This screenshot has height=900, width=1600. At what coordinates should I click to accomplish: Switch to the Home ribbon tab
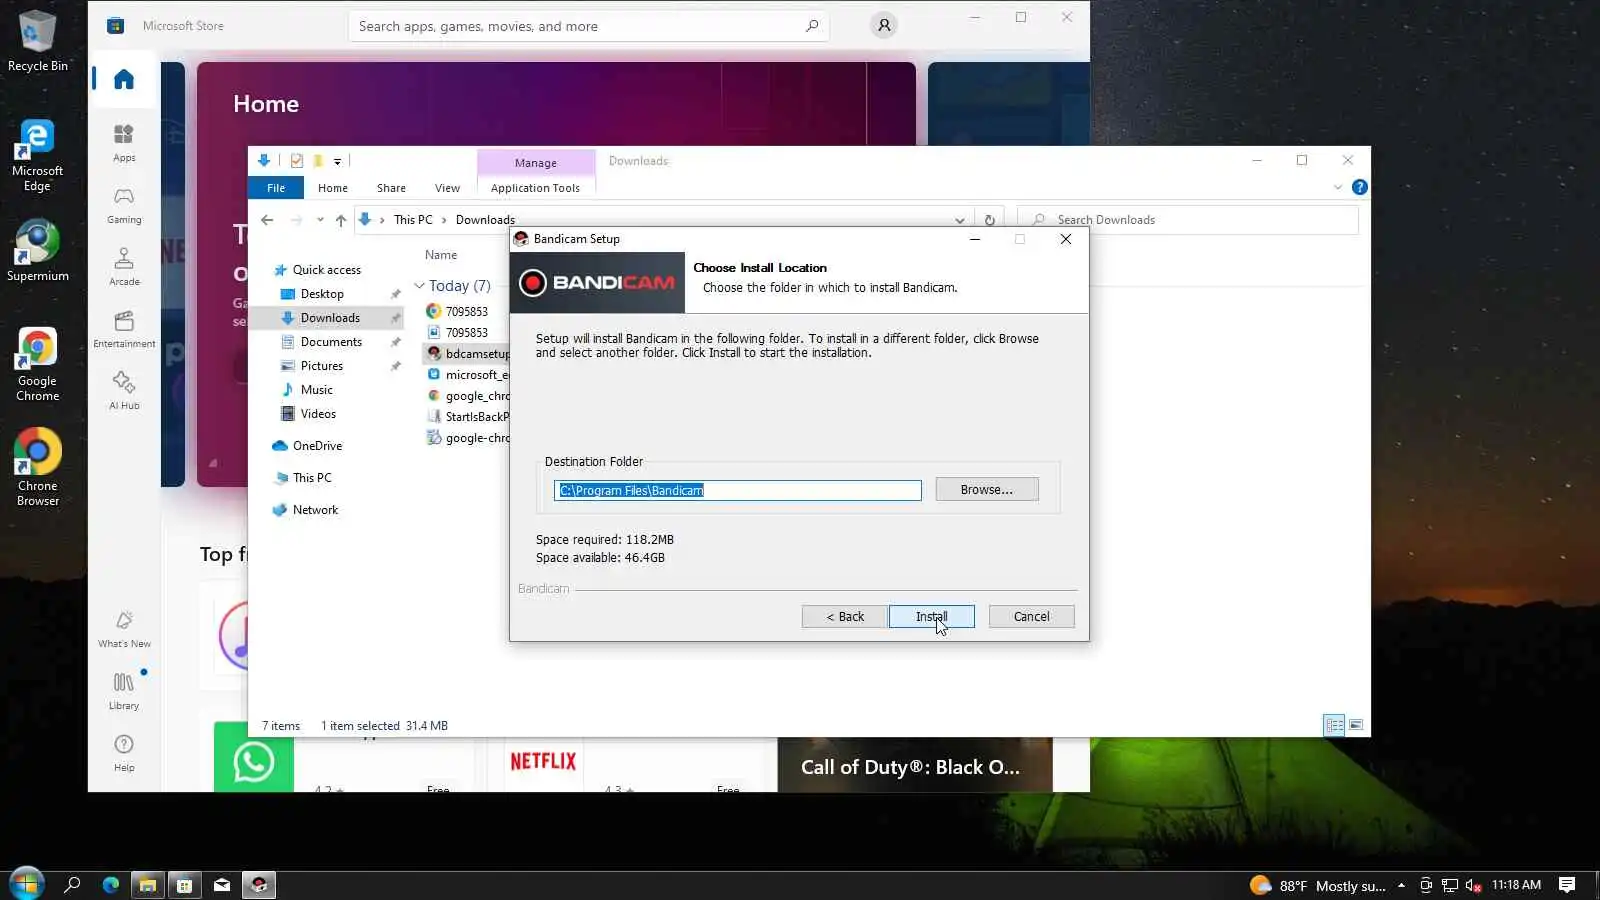point(333,188)
